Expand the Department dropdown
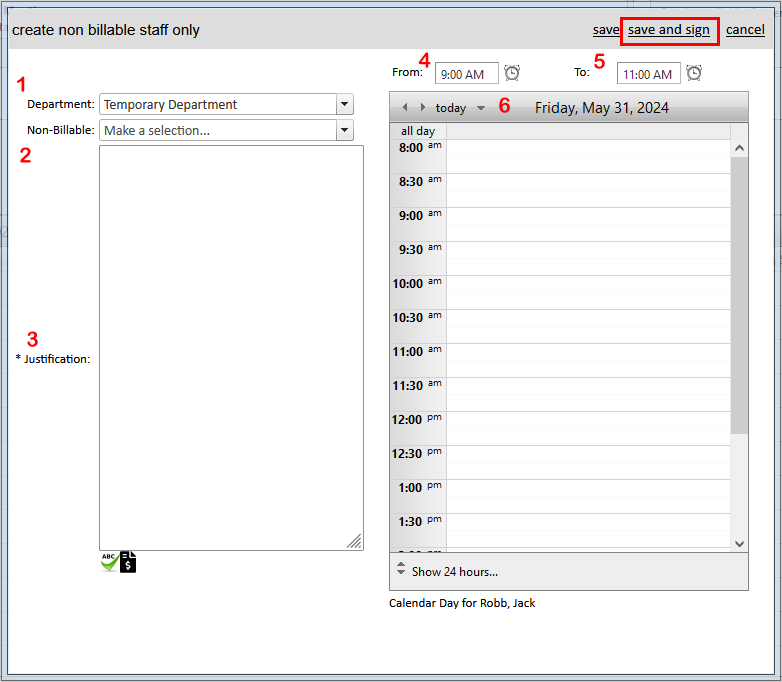This screenshot has width=782, height=682. 345,104
